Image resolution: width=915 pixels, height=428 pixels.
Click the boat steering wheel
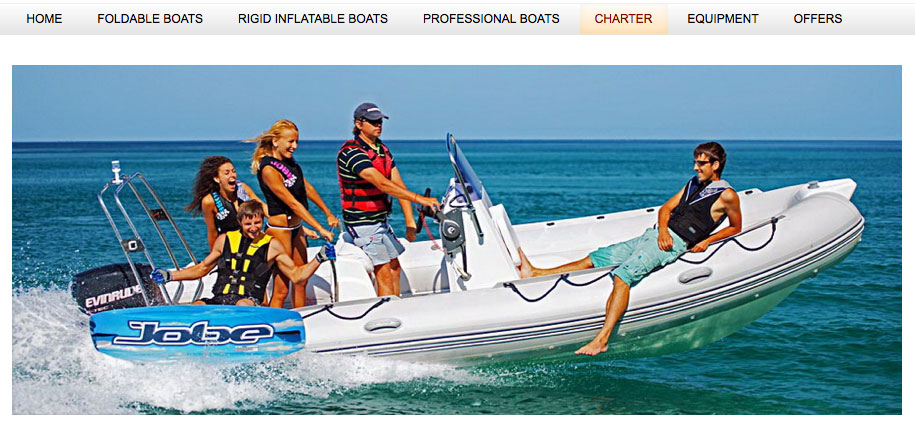(425, 210)
